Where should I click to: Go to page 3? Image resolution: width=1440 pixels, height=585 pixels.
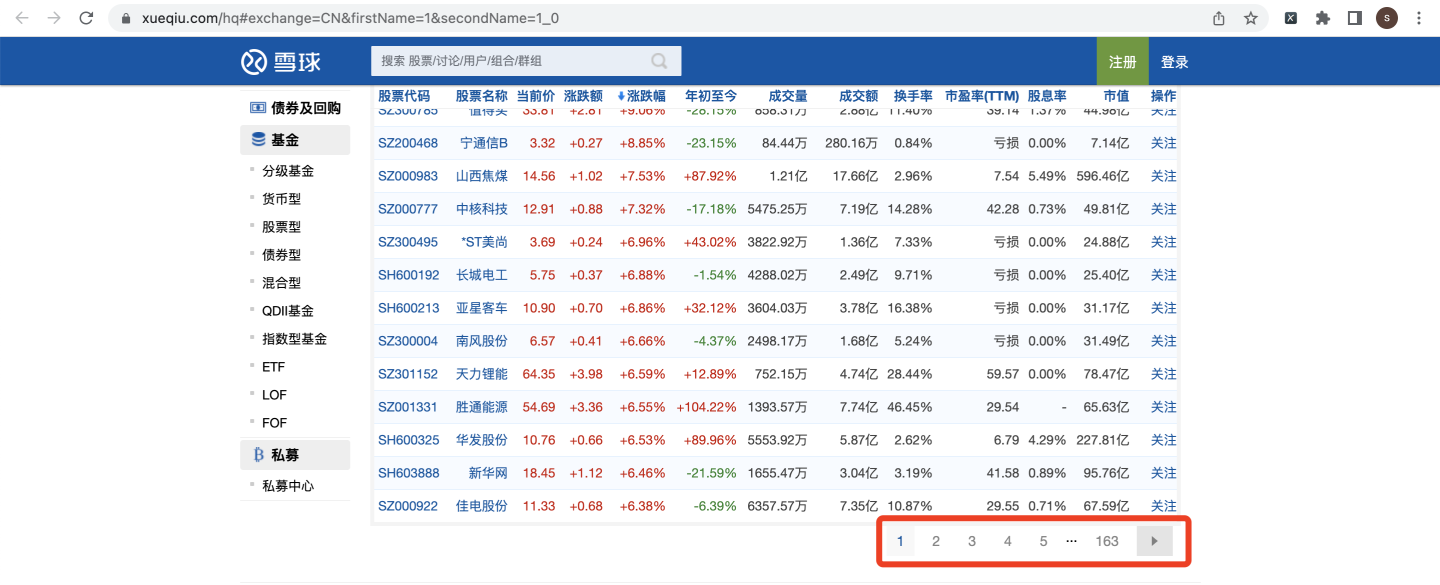click(x=972, y=541)
